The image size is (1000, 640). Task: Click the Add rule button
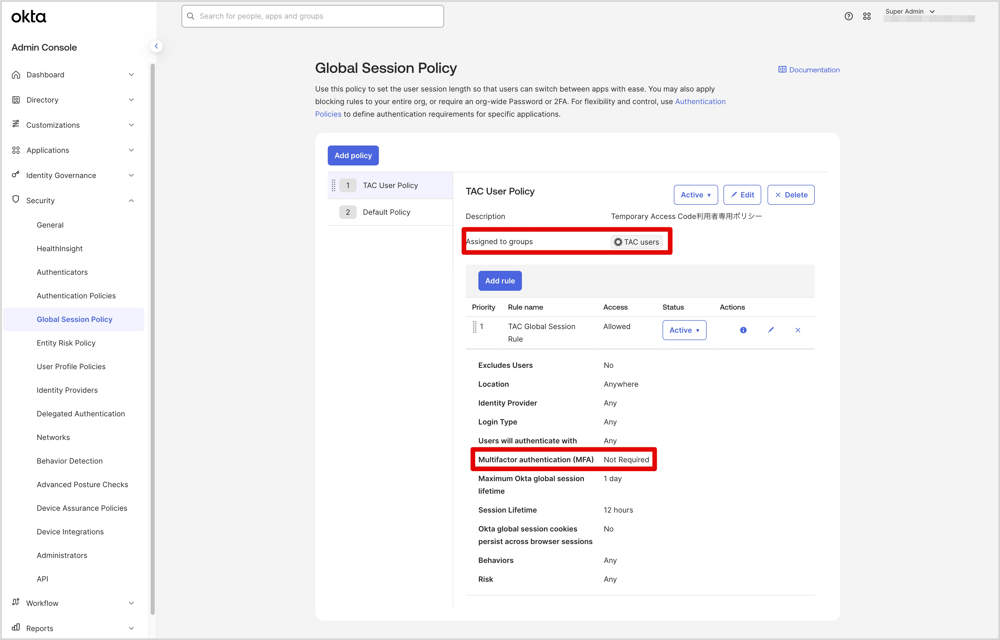tap(500, 280)
